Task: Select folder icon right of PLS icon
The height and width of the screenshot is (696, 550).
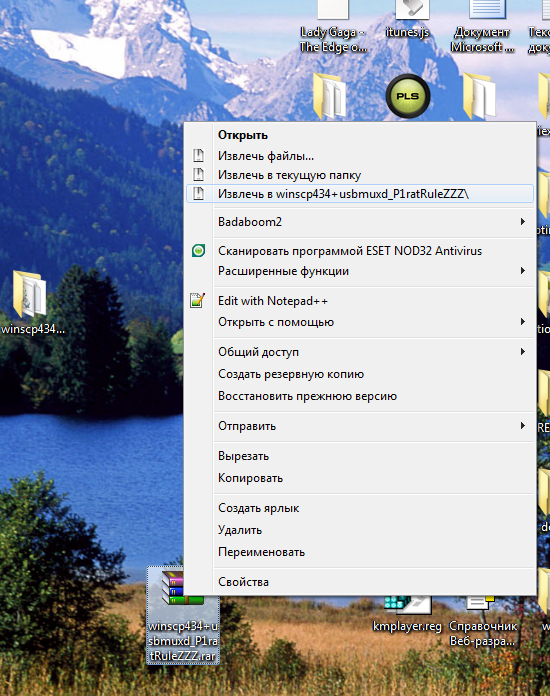Action: [479, 96]
